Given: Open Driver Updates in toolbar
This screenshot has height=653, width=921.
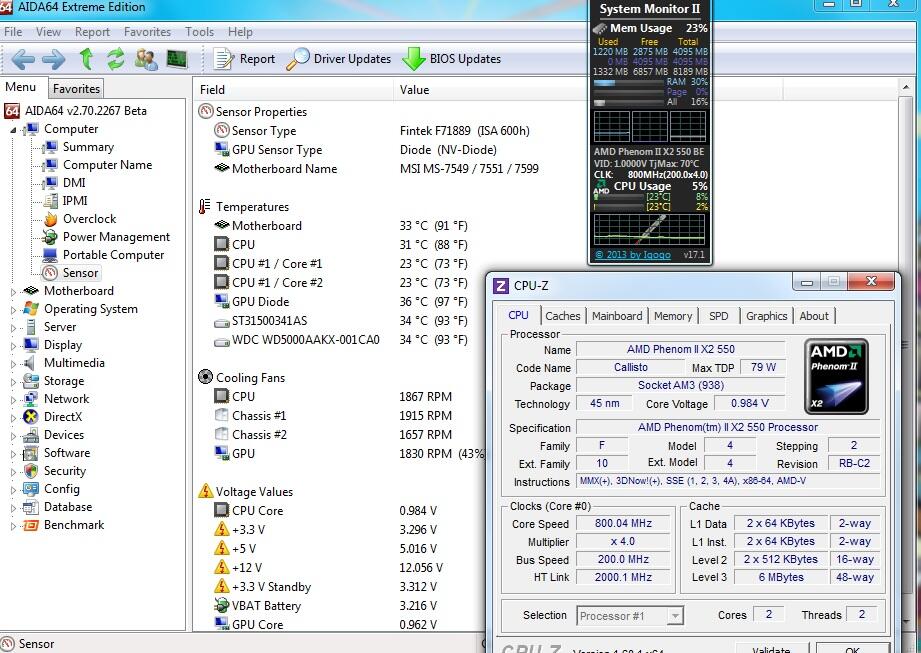Looking at the screenshot, I should click(339, 59).
